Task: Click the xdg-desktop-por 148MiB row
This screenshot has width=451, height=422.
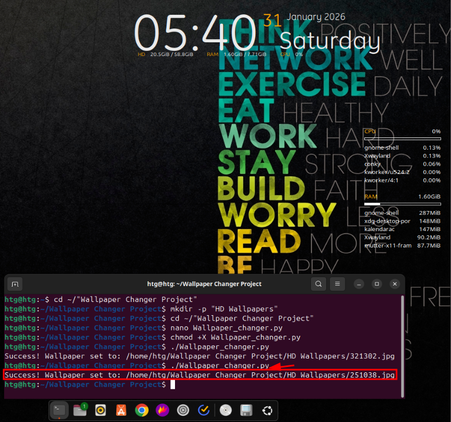Action: [402, 221]
